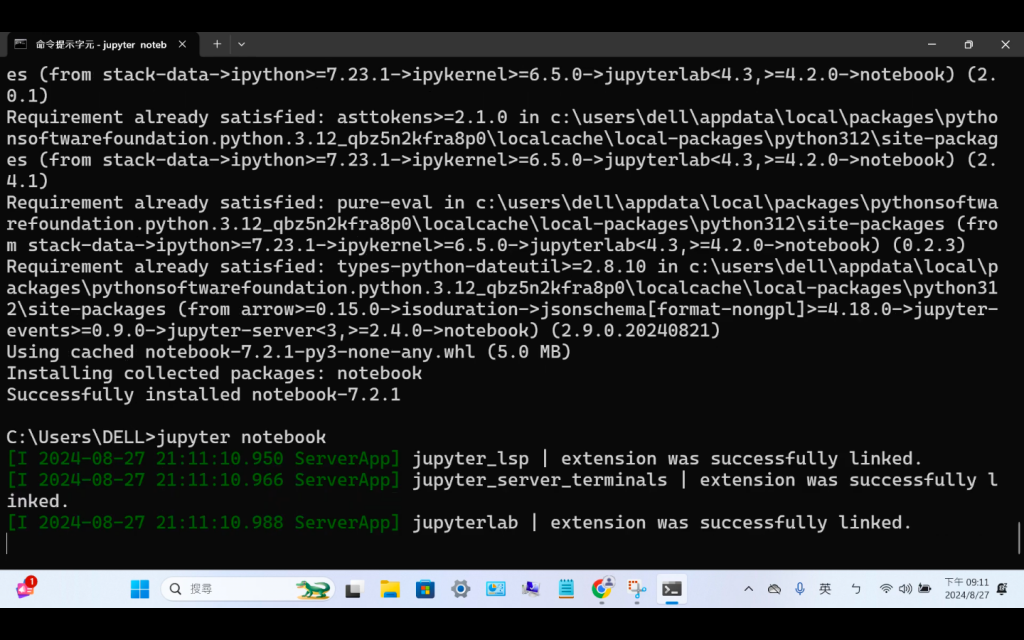
Task: Switch input language indicator 英
Action: coord(825,589)
